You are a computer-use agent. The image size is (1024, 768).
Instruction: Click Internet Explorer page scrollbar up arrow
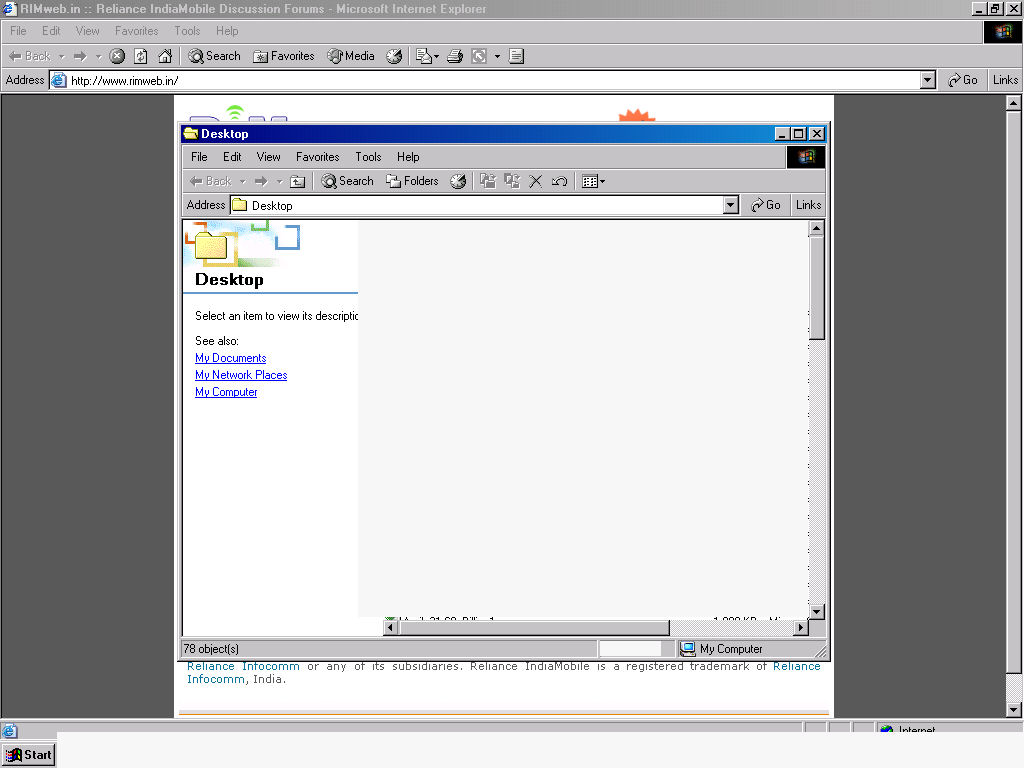(1013, 103)
